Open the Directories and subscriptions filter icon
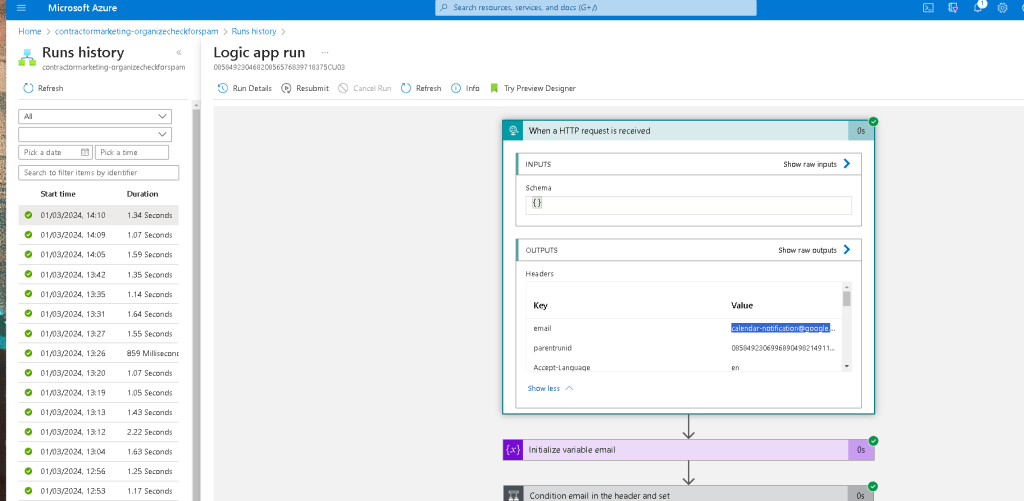1024x501 pixels. pos(952,8)
